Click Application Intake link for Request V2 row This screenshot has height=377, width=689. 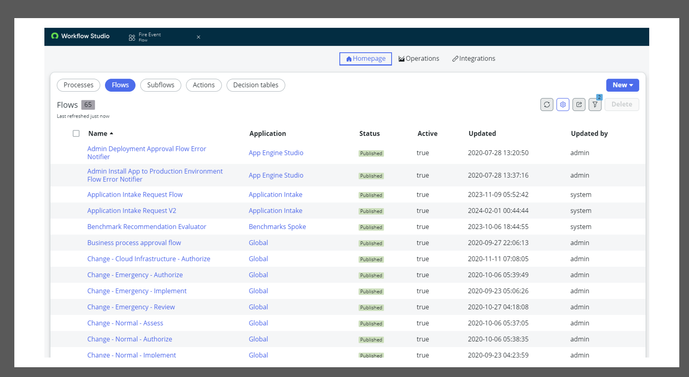[276, 210]
